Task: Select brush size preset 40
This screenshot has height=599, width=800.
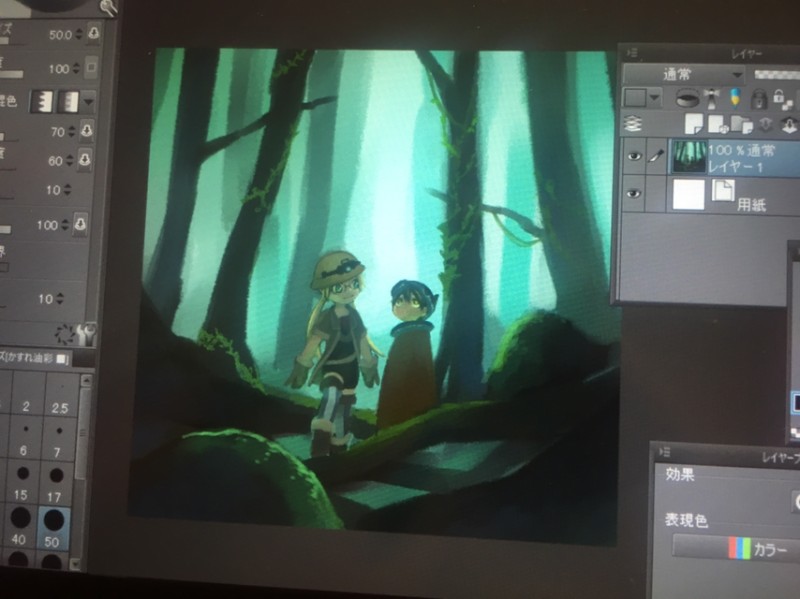Action: pyautogui.click(x=19, y=527)
